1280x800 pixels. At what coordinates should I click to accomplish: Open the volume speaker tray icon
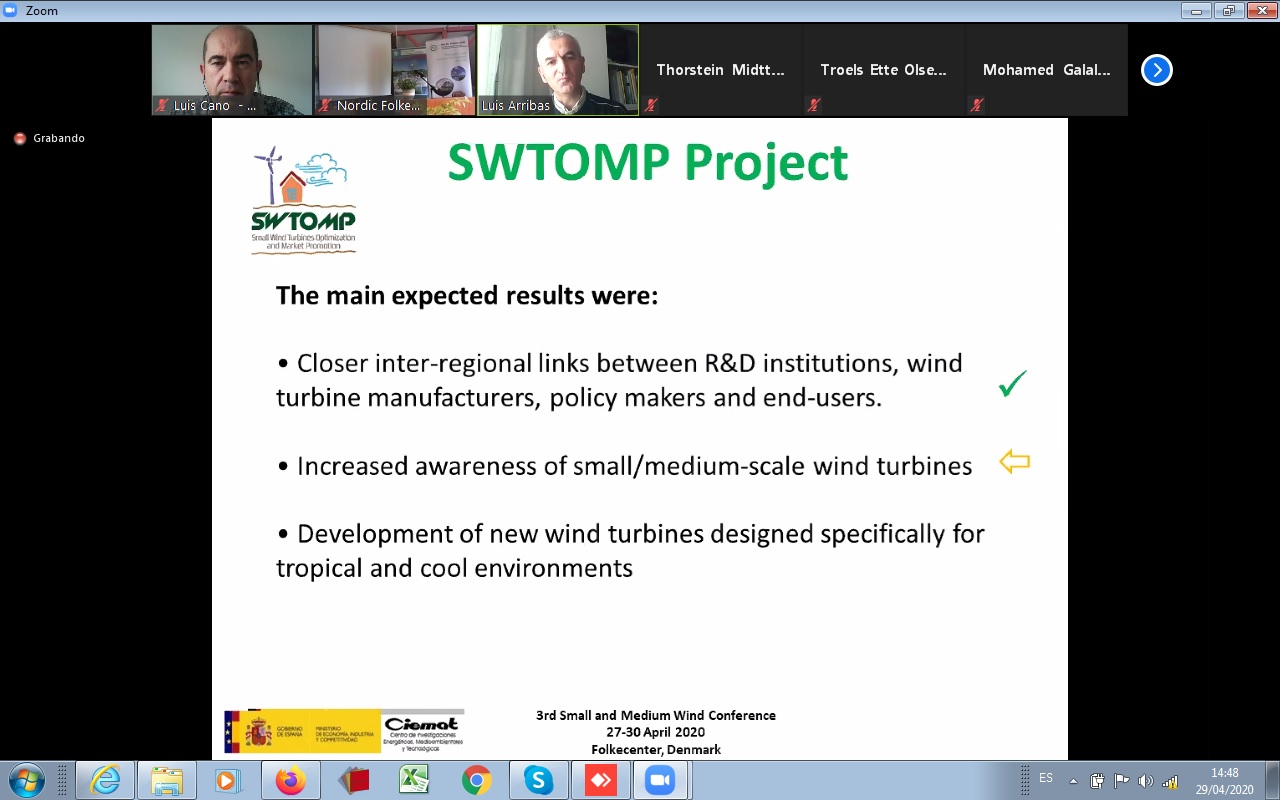click(1145, 781)
